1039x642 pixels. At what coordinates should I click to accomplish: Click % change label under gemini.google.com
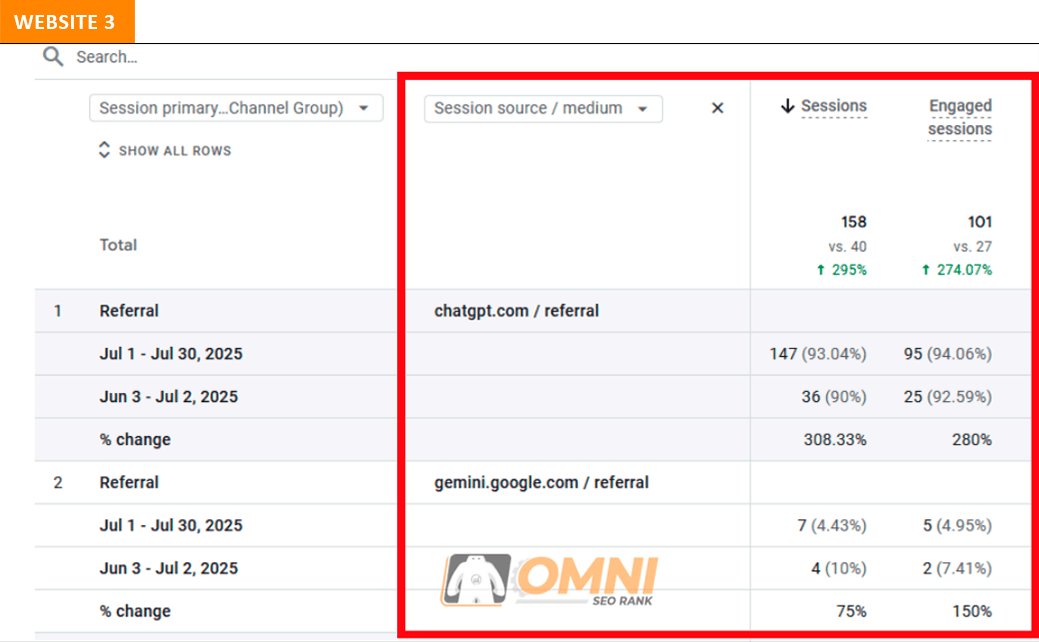point(135,611)
